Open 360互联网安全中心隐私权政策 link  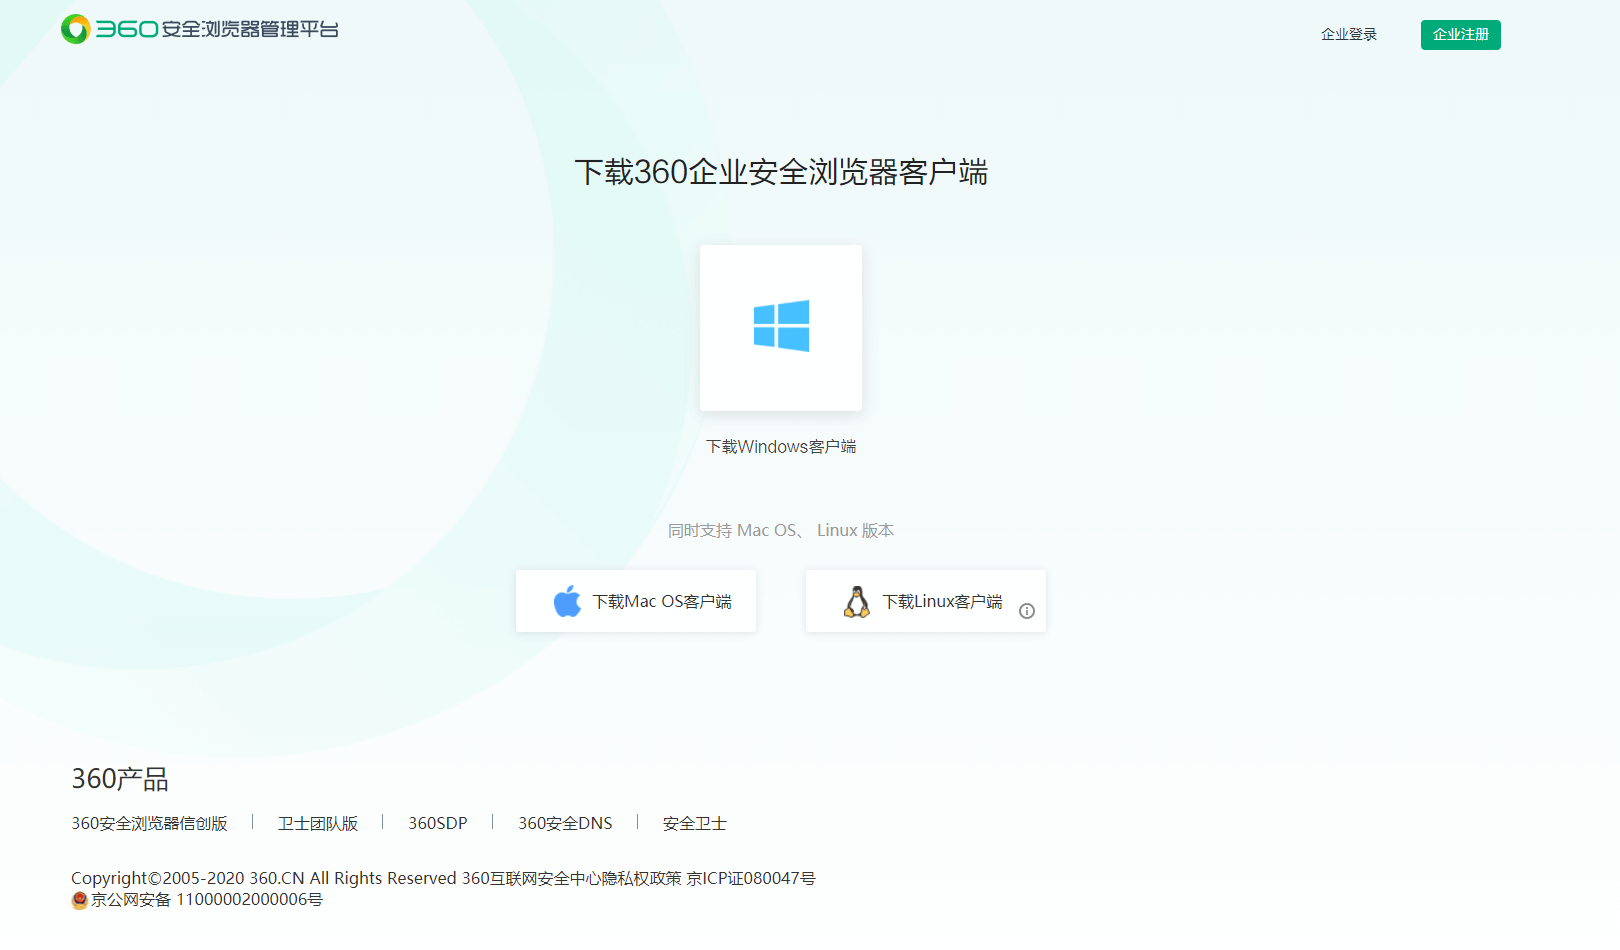point(571,878)
